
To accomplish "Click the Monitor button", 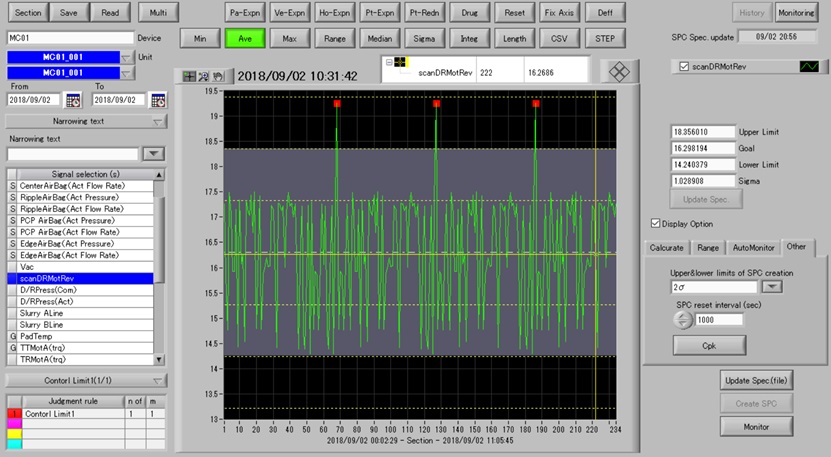I will 756,427.
